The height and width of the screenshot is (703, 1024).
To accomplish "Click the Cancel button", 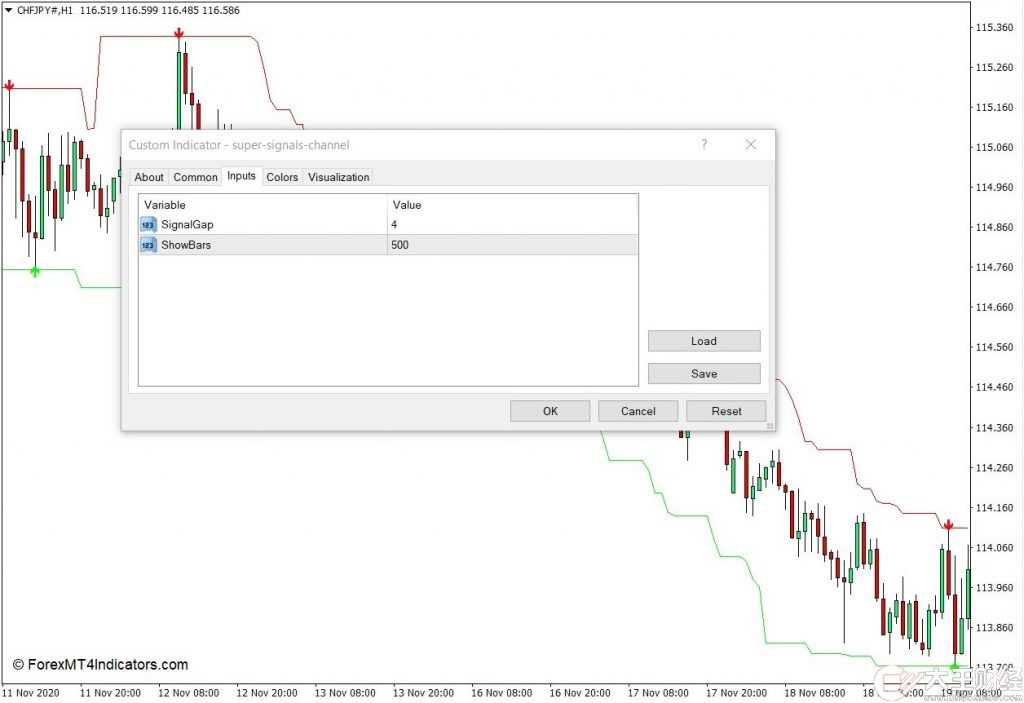I will point(638,411).
